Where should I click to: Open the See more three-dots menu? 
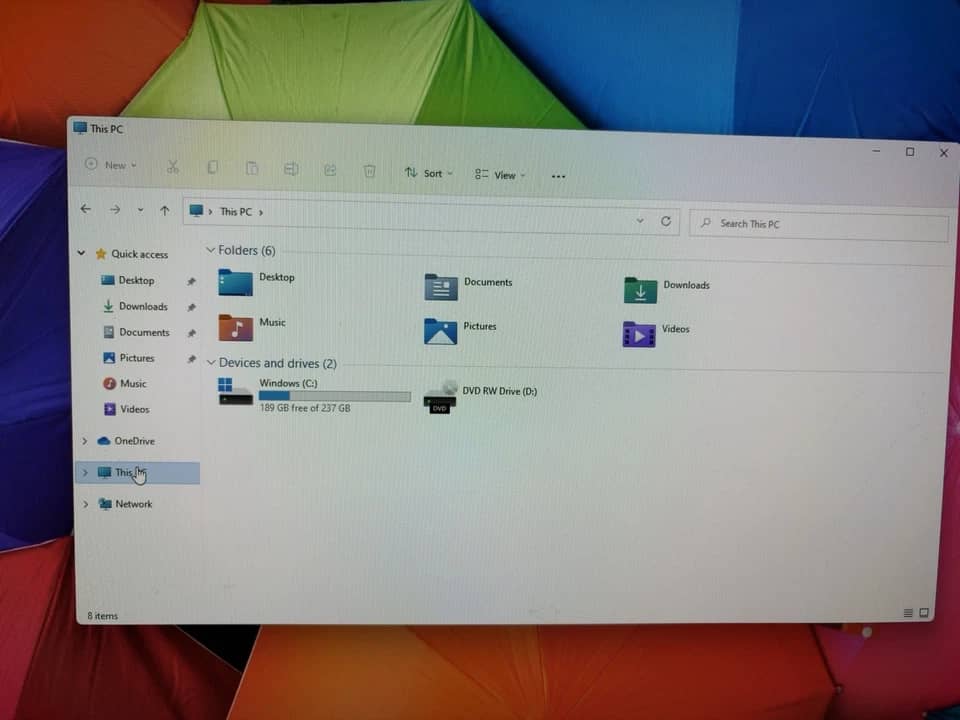[558, 176]
